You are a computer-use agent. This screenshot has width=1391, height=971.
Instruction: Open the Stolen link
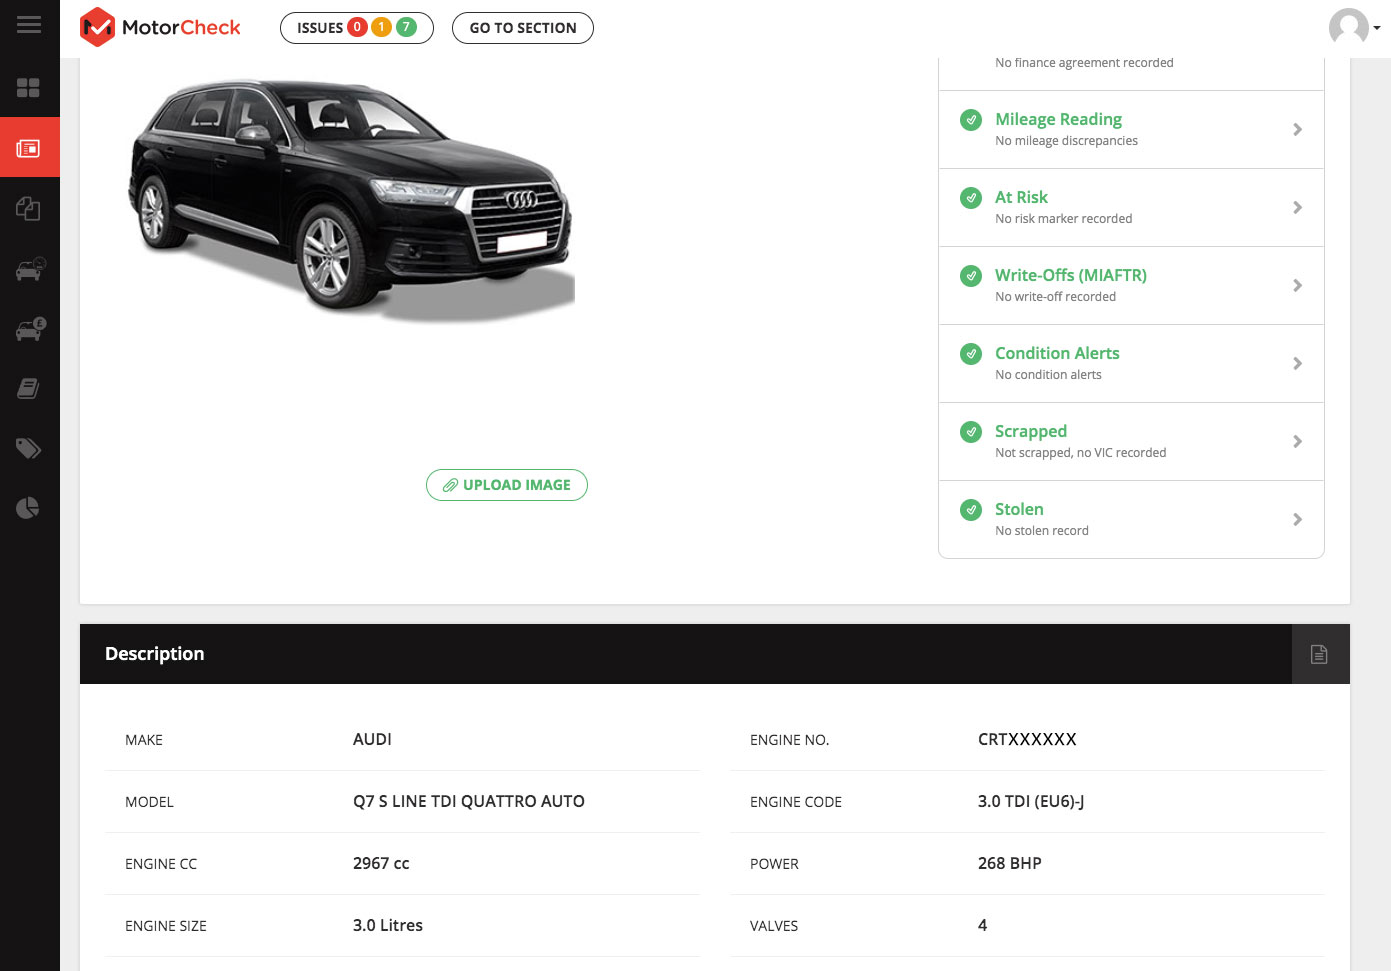(1019, 509)
